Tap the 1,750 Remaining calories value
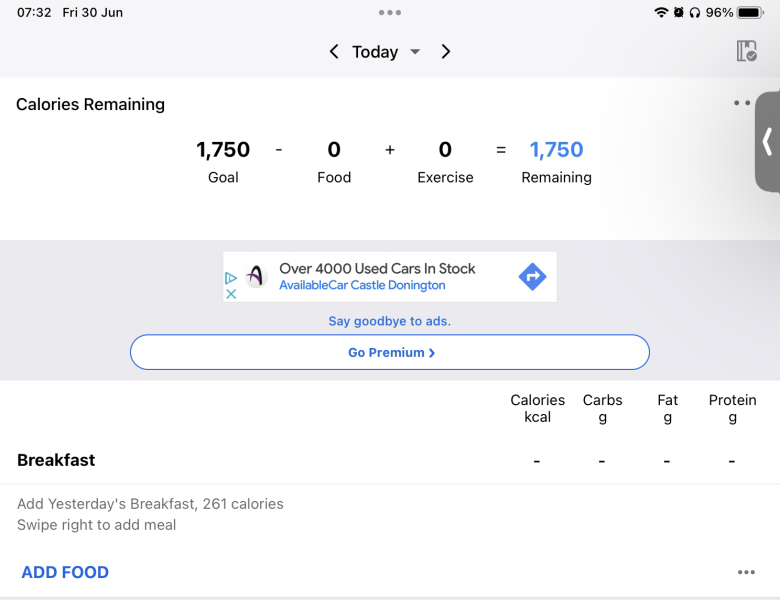The width and height of the screenshot is (780, 600). pos(556,150)
